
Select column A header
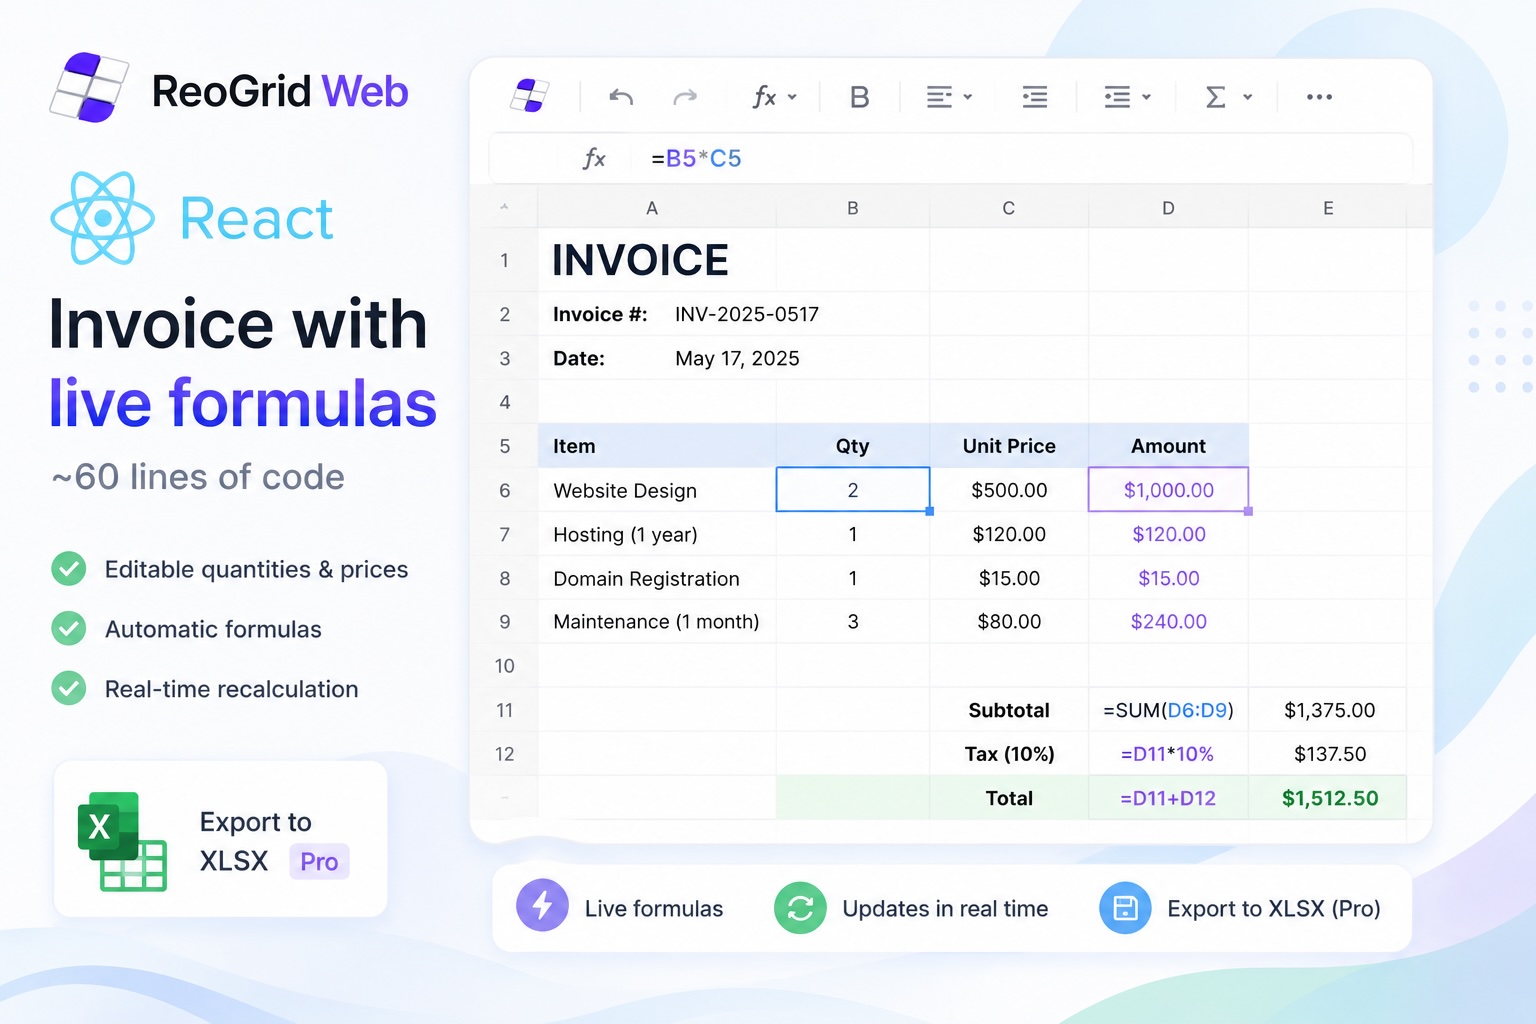point(652,208)
